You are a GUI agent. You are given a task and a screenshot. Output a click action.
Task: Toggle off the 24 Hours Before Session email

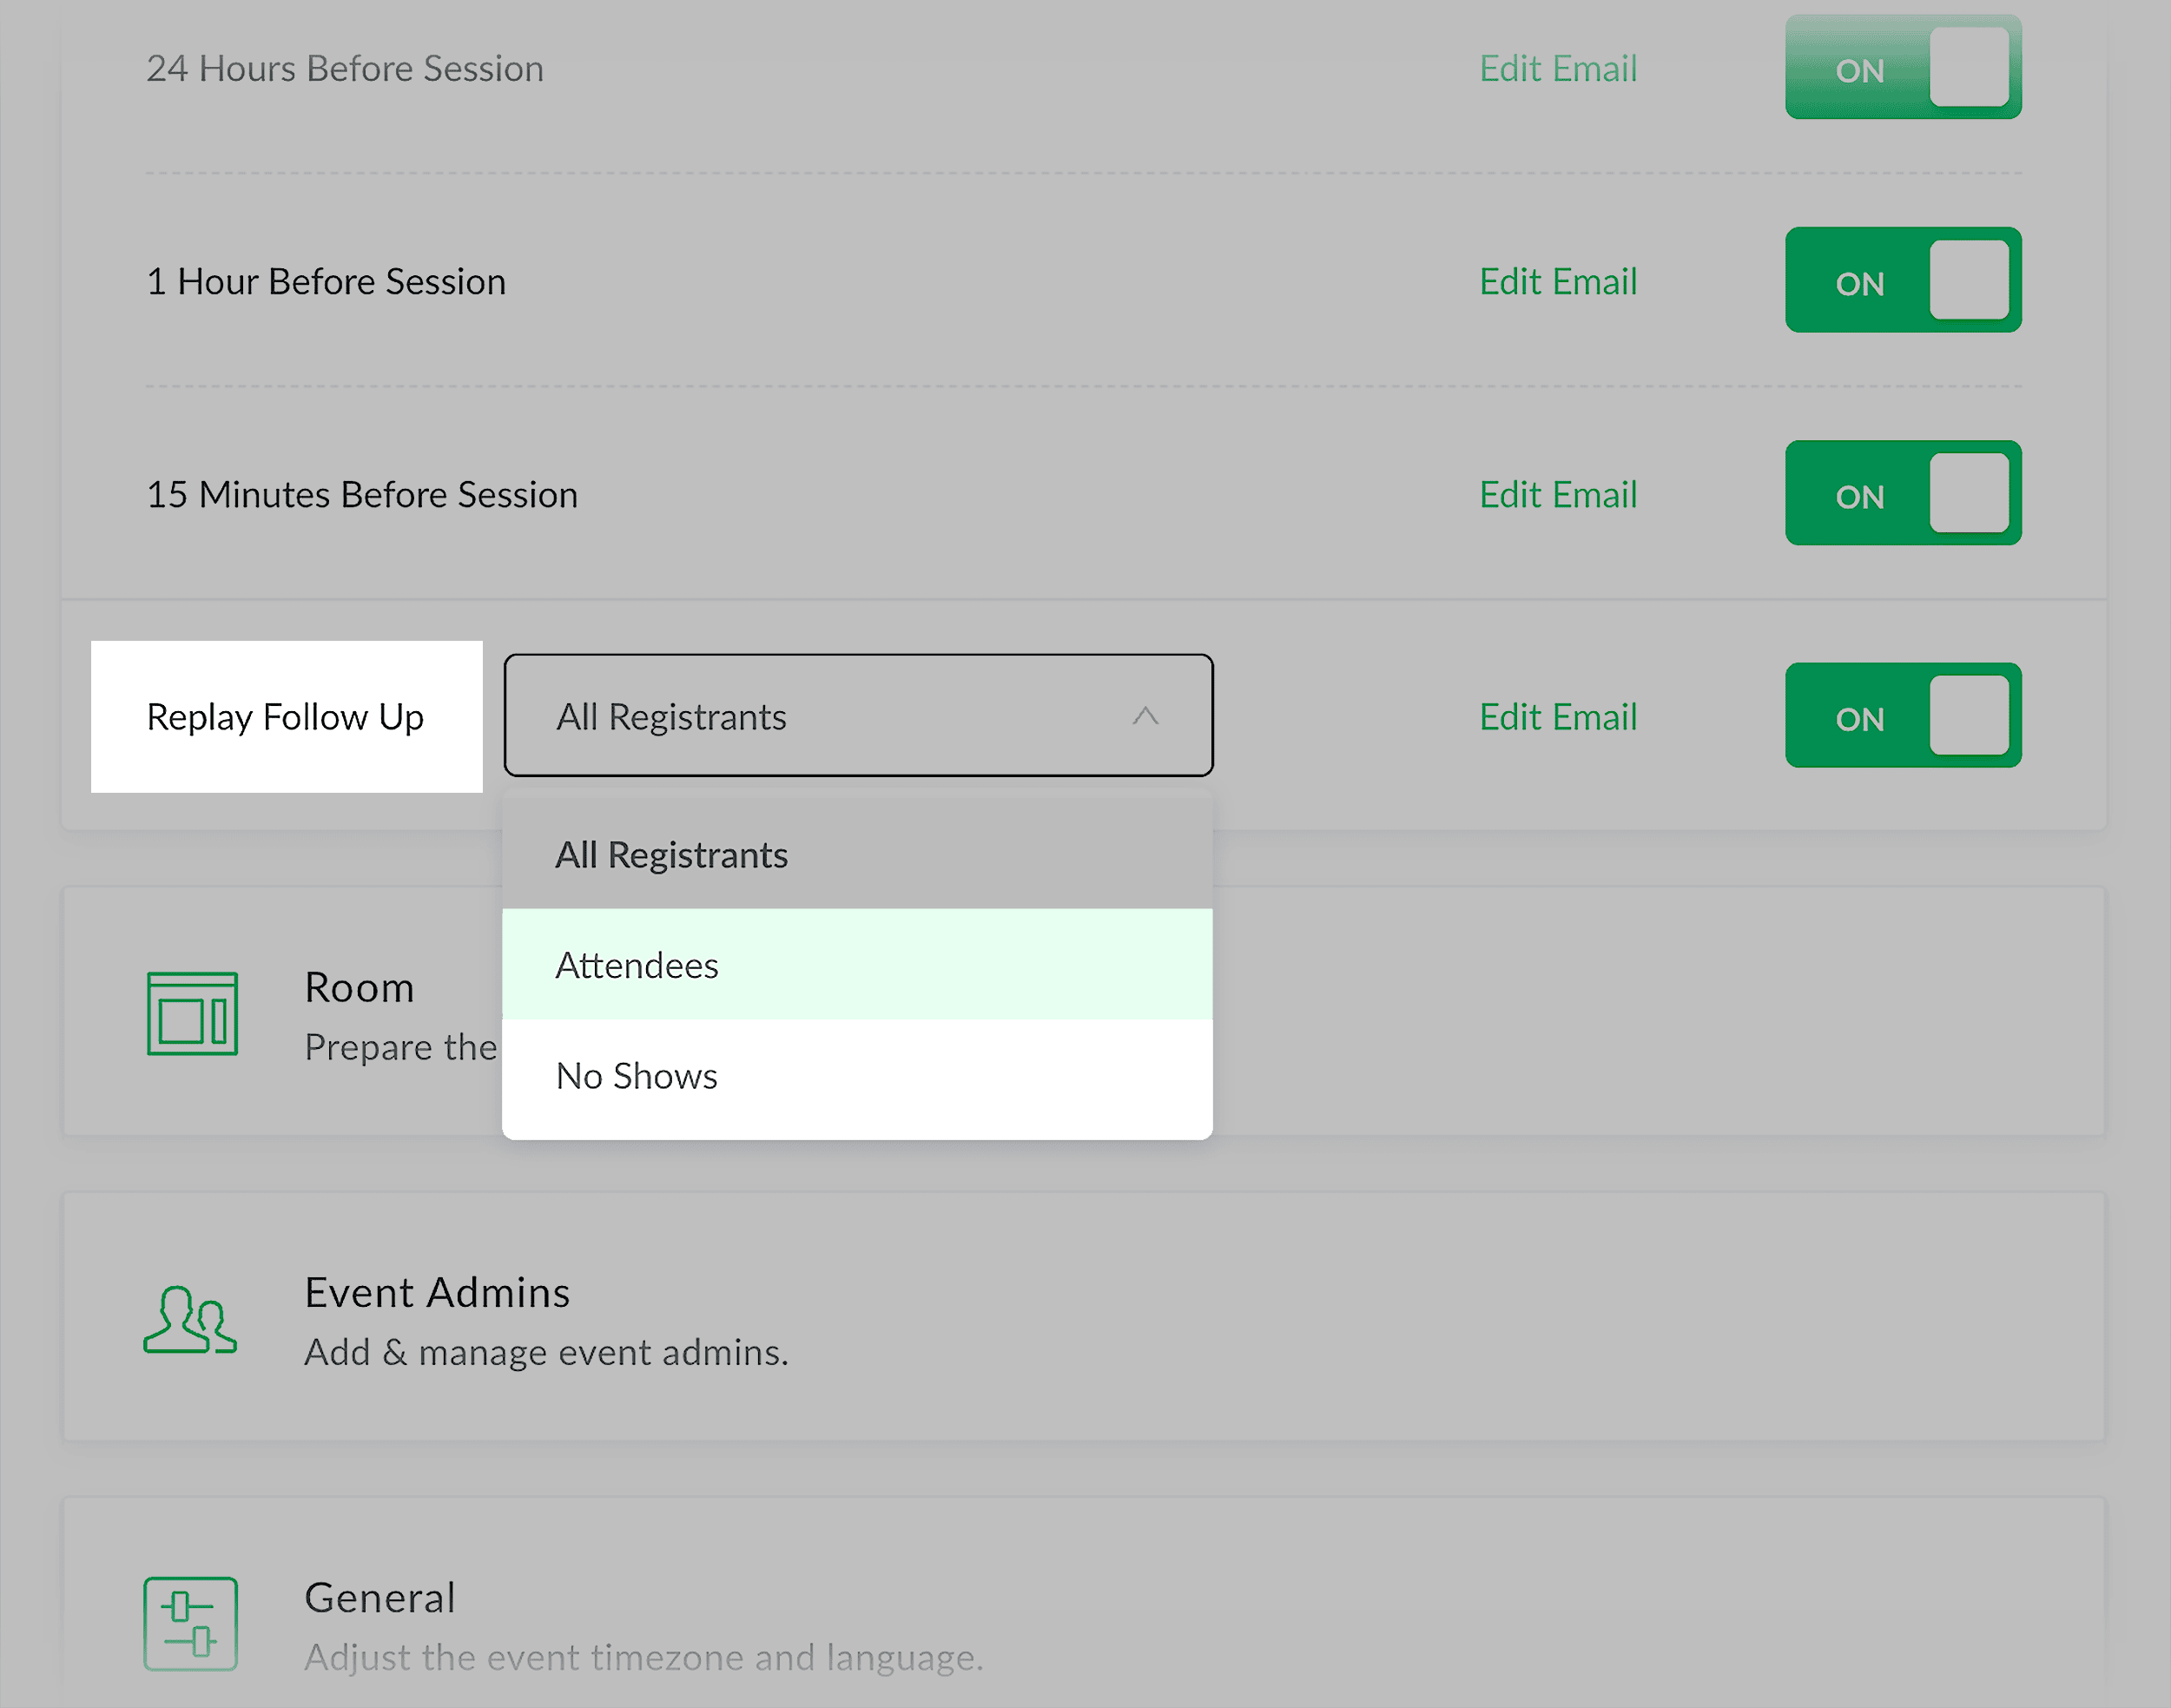coord(1901,68)
